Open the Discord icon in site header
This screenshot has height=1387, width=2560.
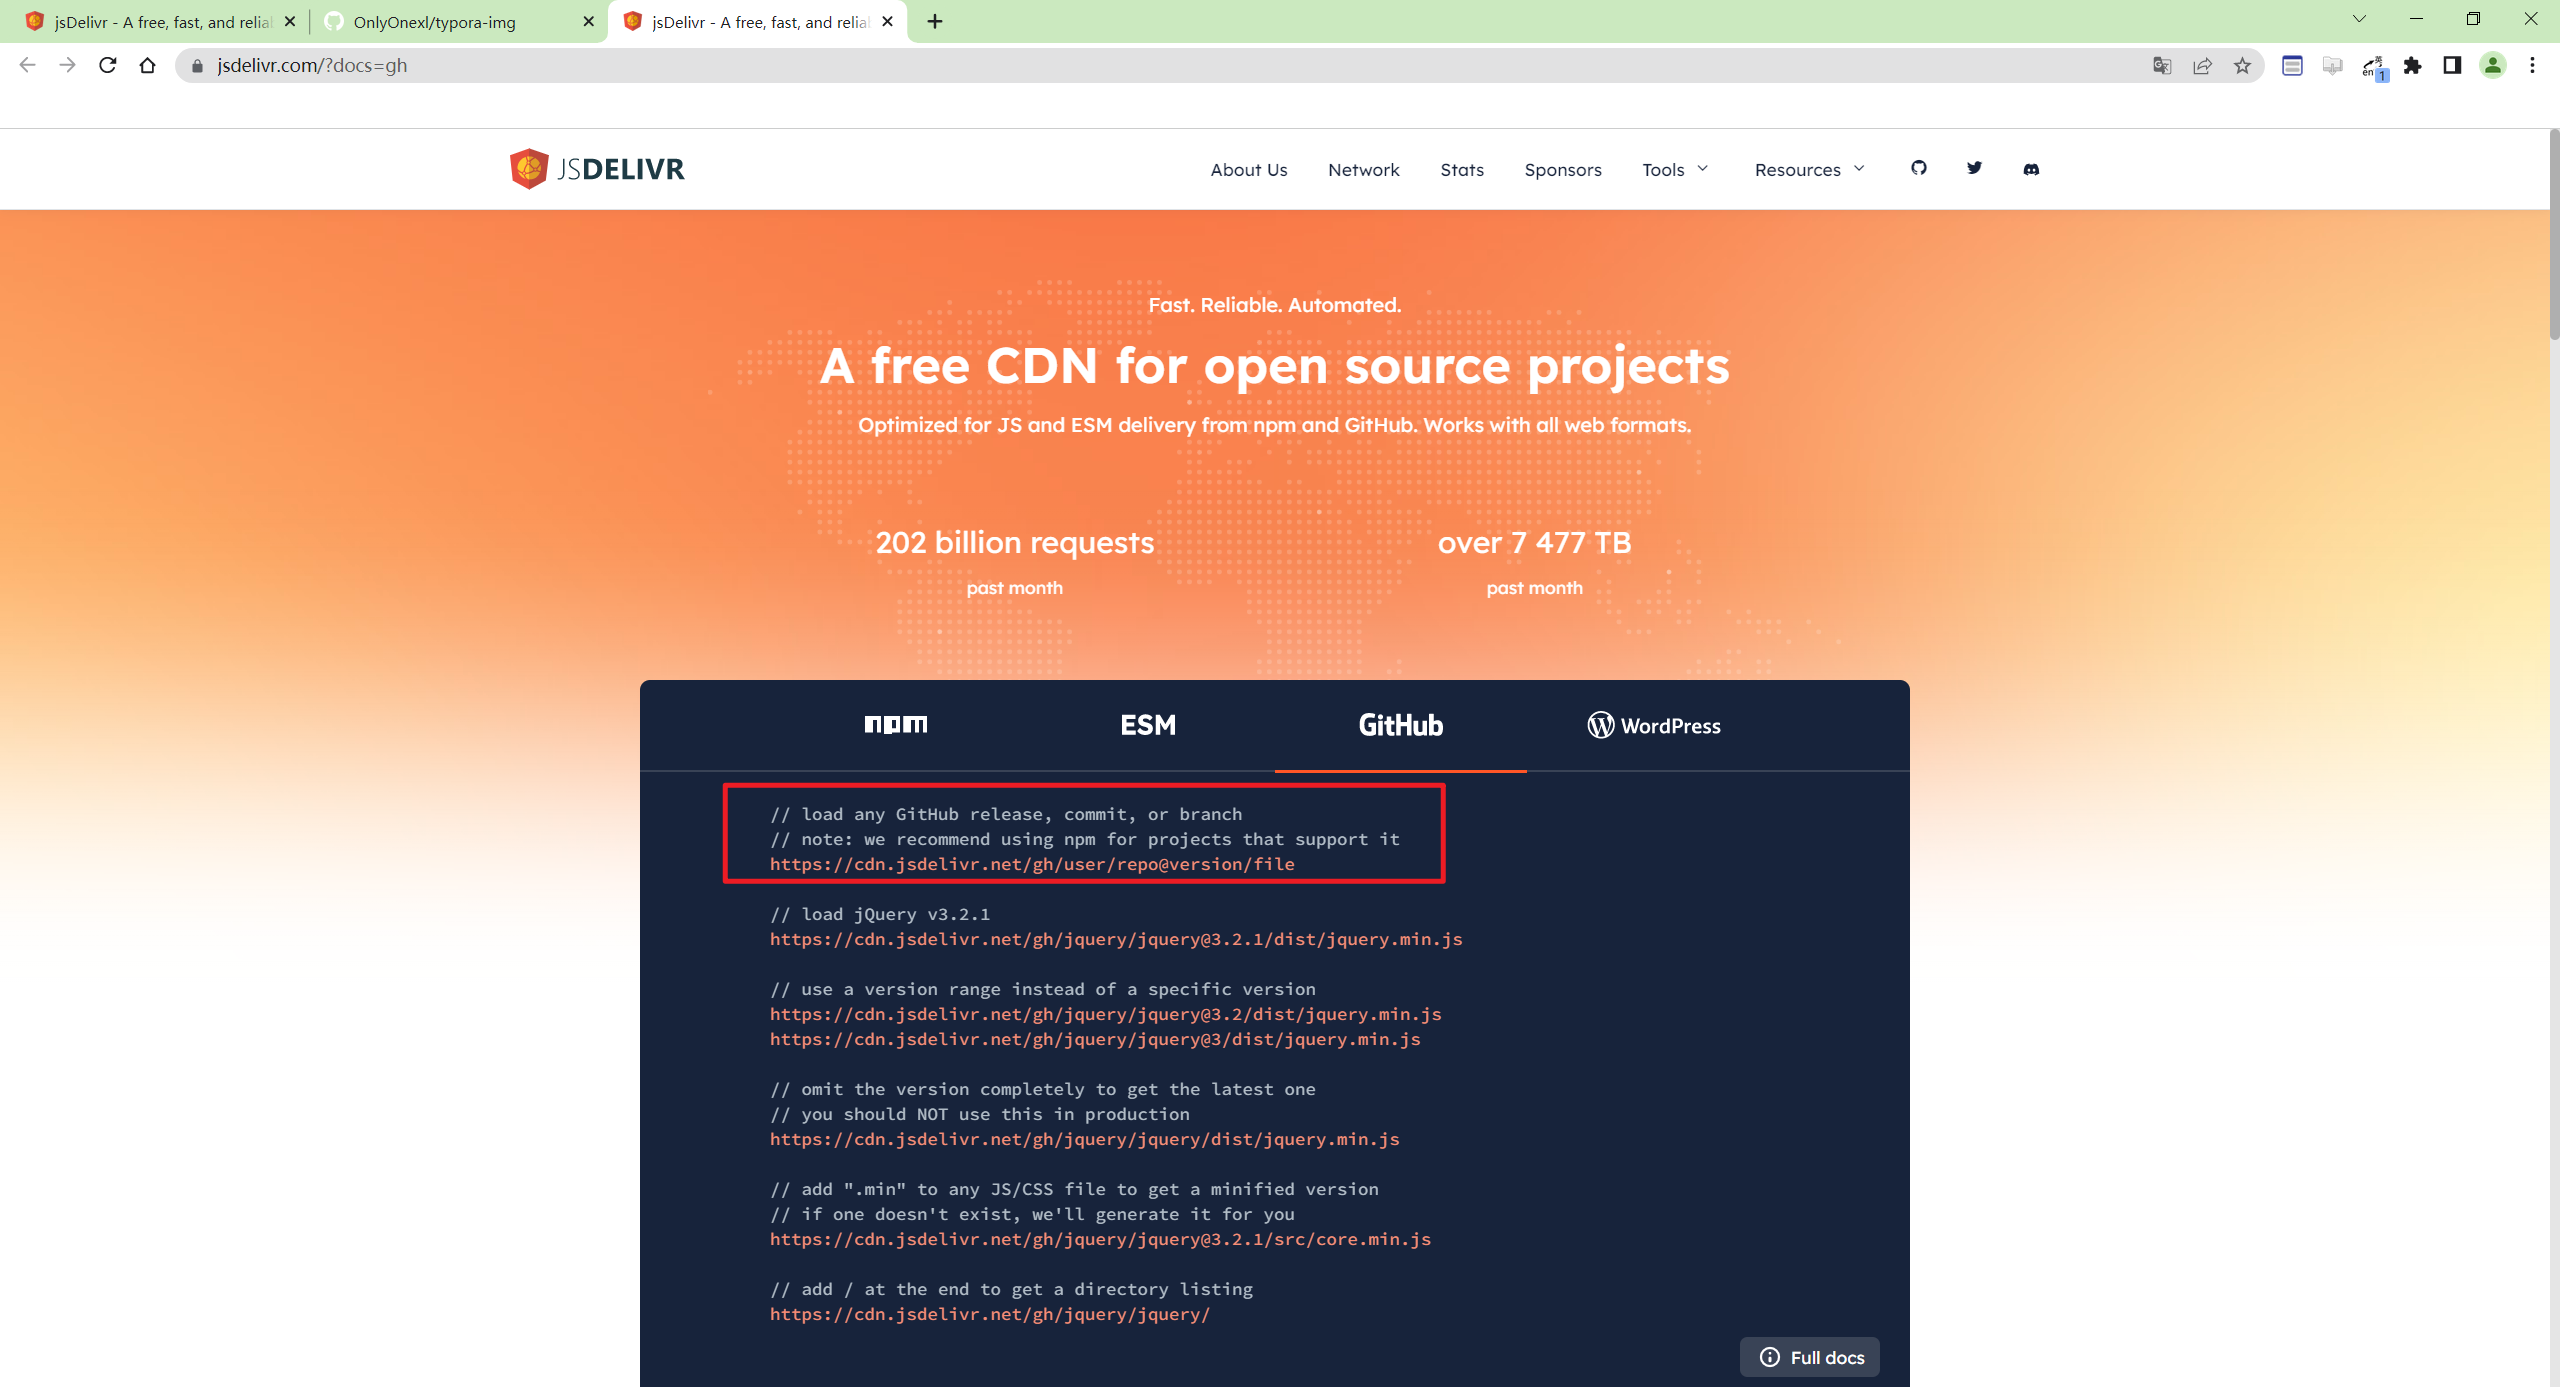[x=2031, y=169]
